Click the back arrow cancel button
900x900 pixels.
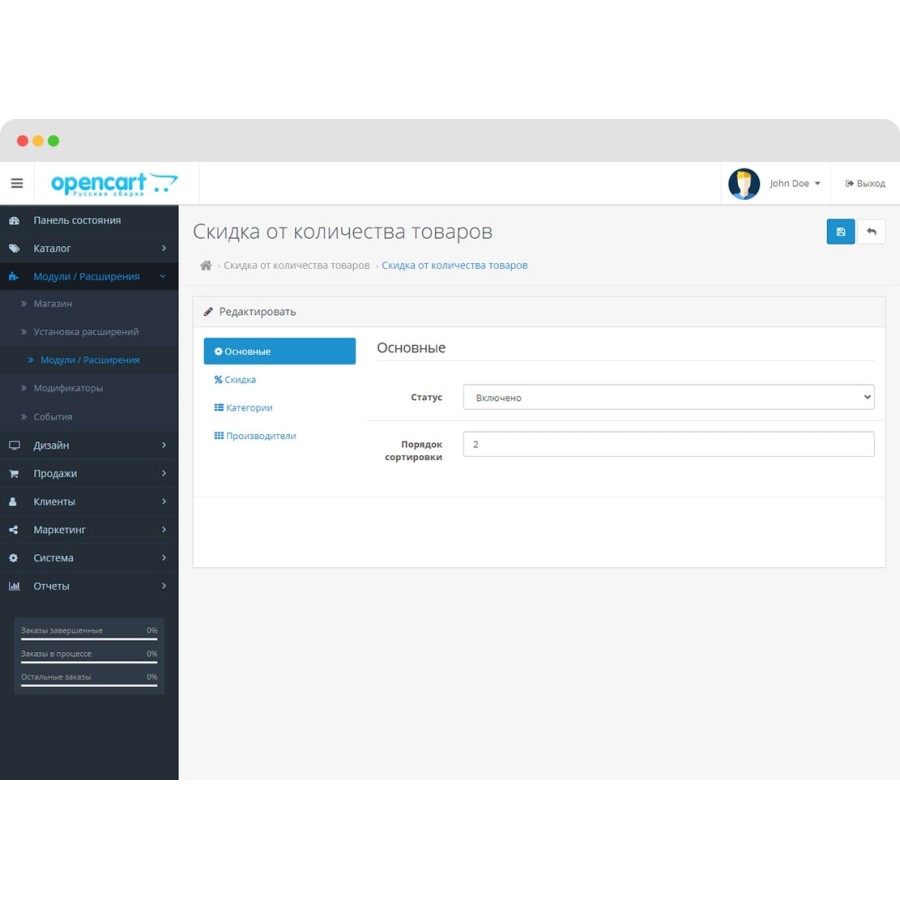coord(871,232)
